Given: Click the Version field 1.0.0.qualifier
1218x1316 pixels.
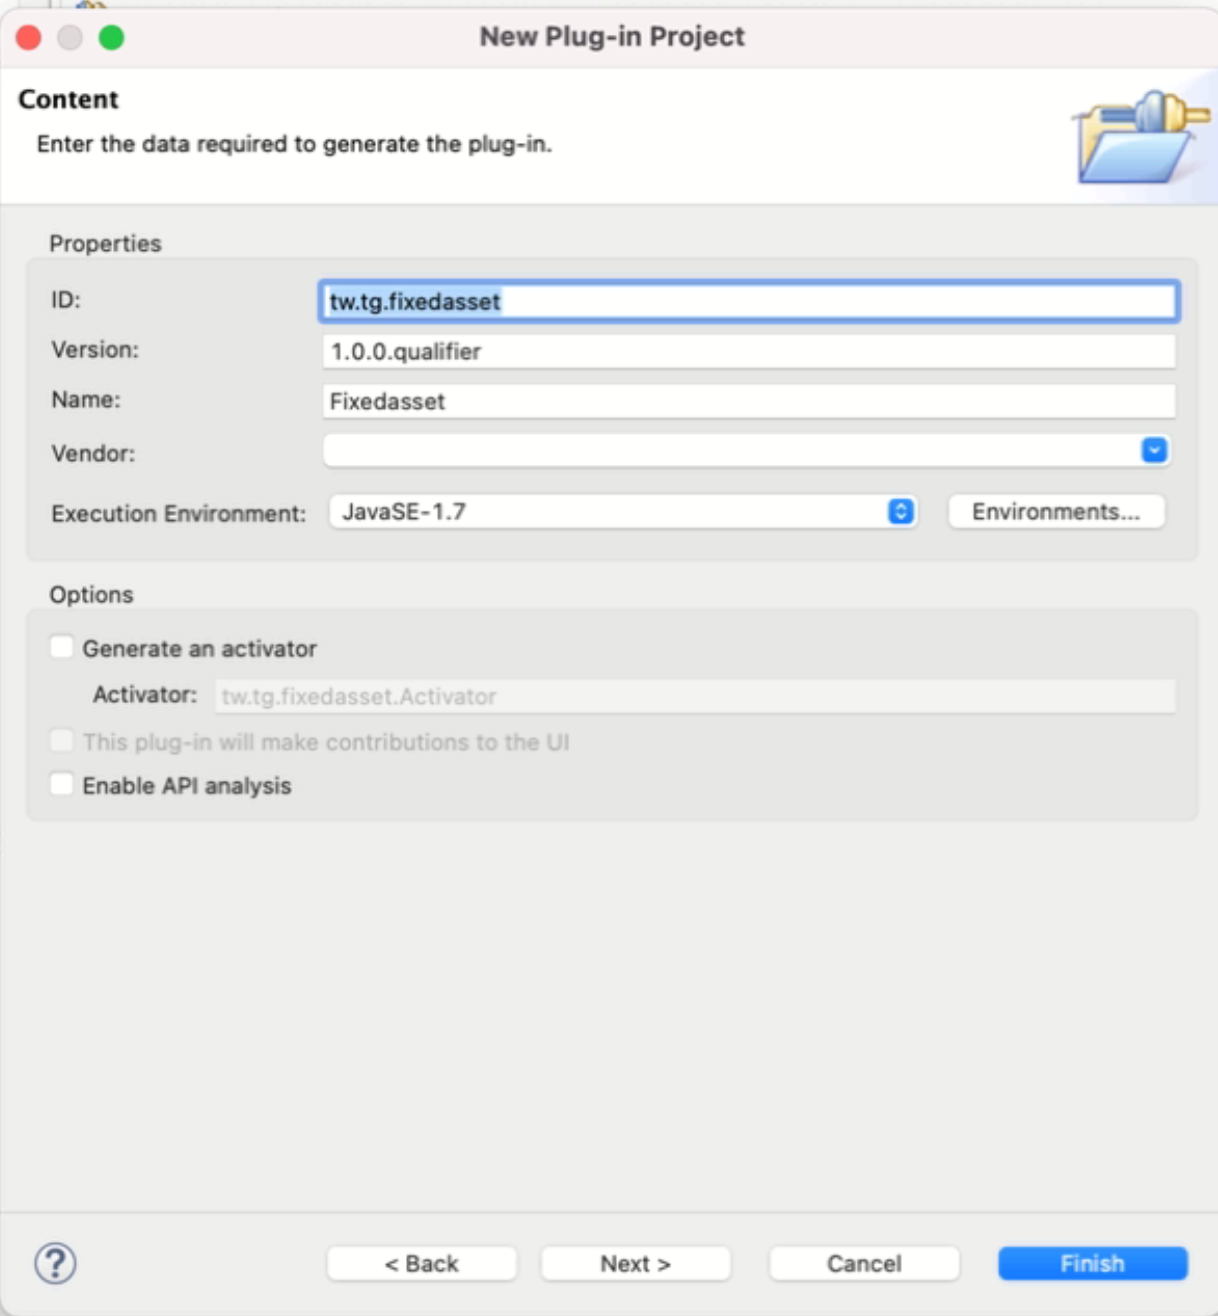Looking at the screenshot, I should (x=749, y=351).
